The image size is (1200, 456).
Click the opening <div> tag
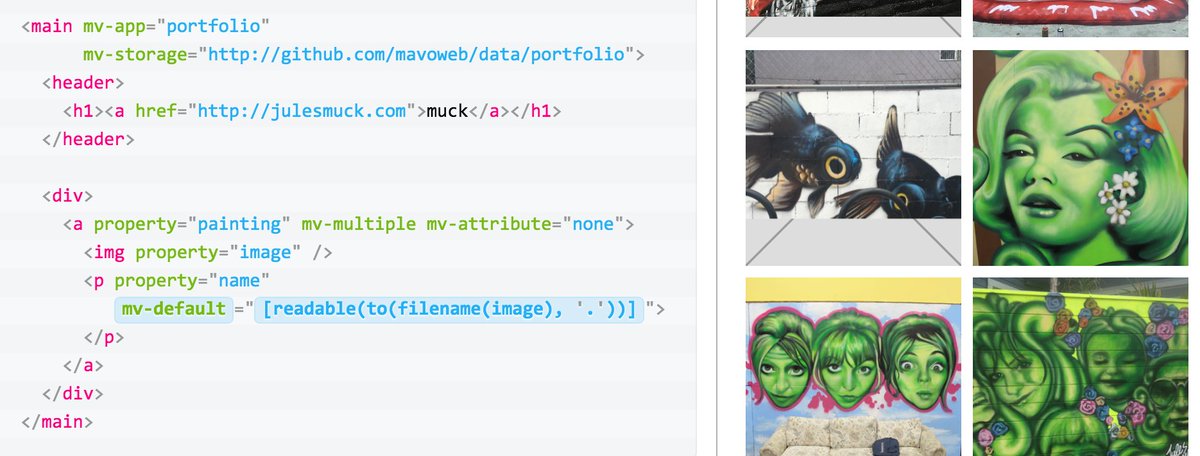[x=67, y=195]
